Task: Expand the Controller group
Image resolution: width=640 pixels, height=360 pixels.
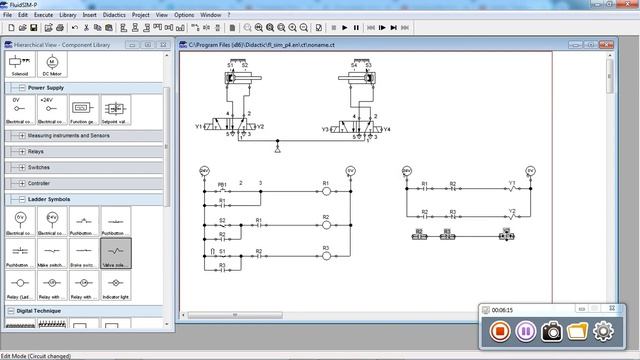Action: 22,183
